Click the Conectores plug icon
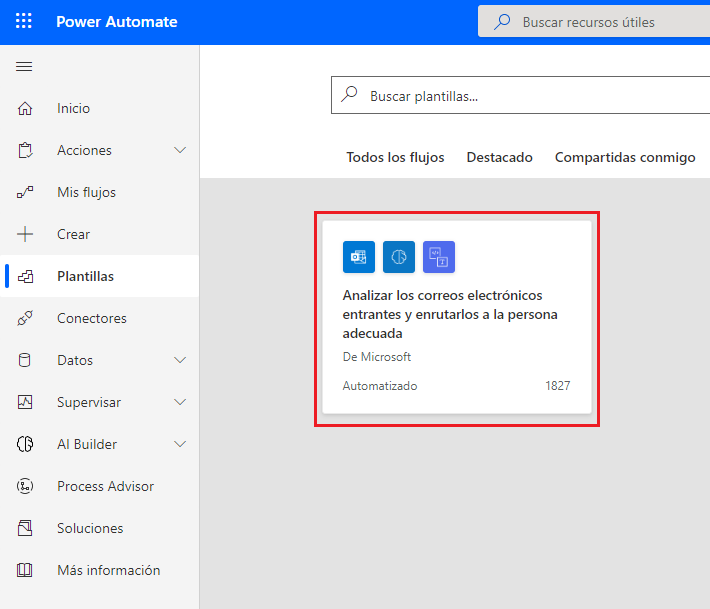The image size is (710, 609). (x=25, y=318)
